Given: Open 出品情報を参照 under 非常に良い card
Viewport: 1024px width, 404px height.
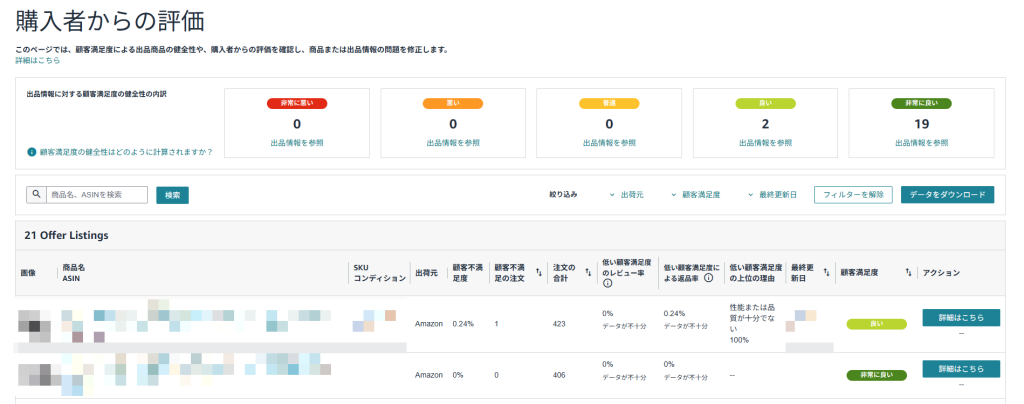Looking at the screenshot, I should [921, 143].
